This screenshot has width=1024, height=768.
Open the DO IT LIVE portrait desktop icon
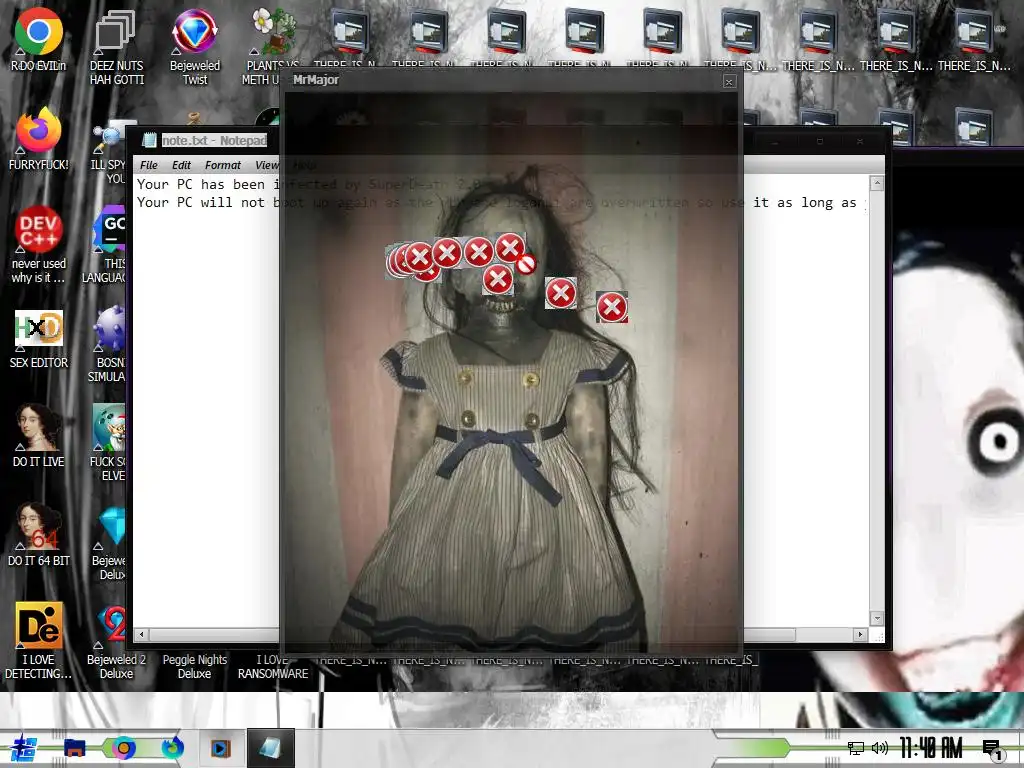tap(39, 426)
